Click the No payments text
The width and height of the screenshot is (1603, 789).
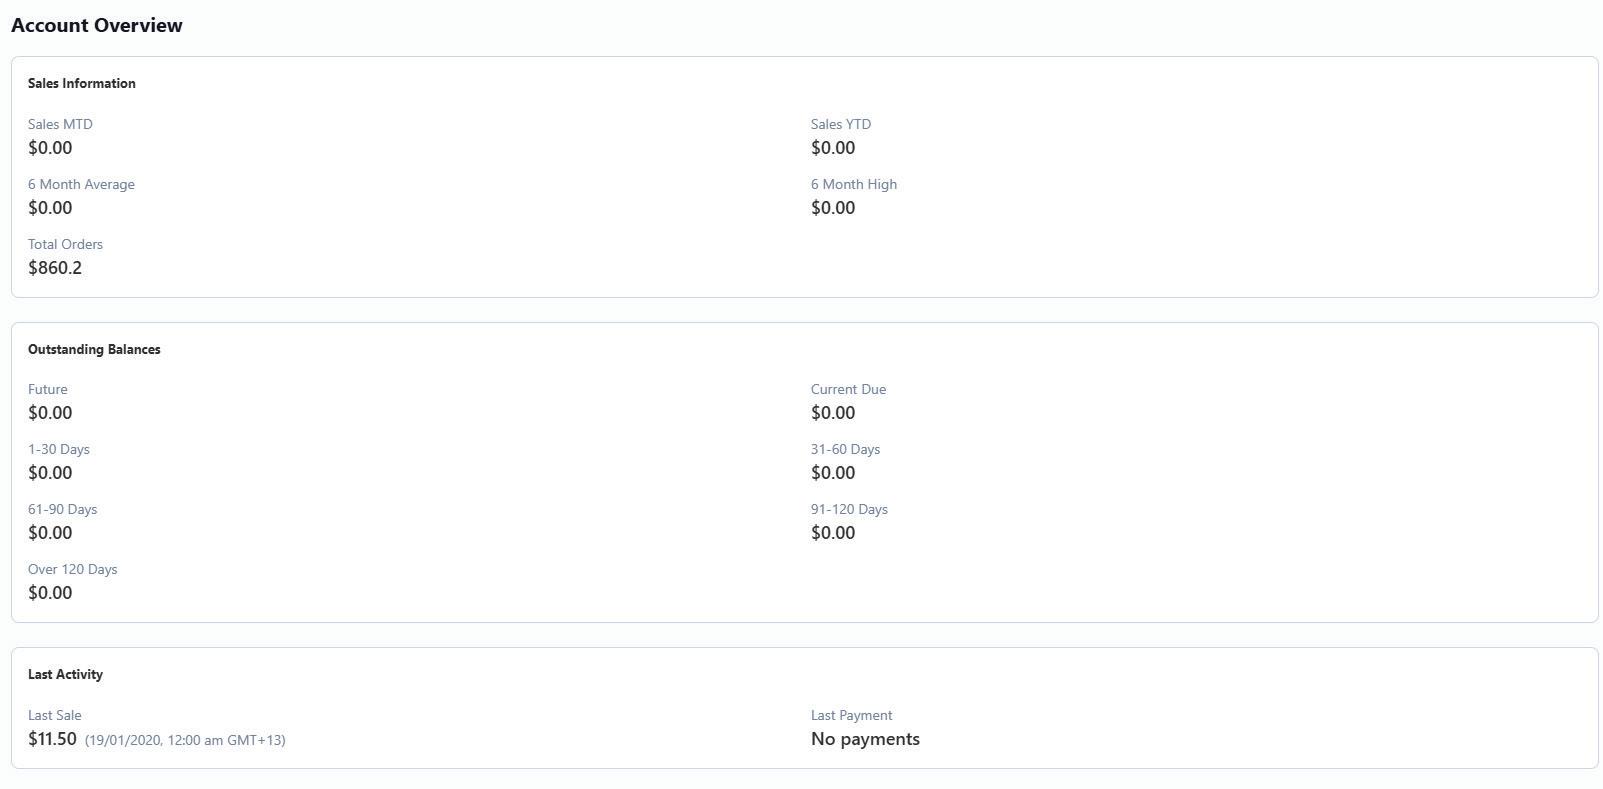tap(865, 739)
